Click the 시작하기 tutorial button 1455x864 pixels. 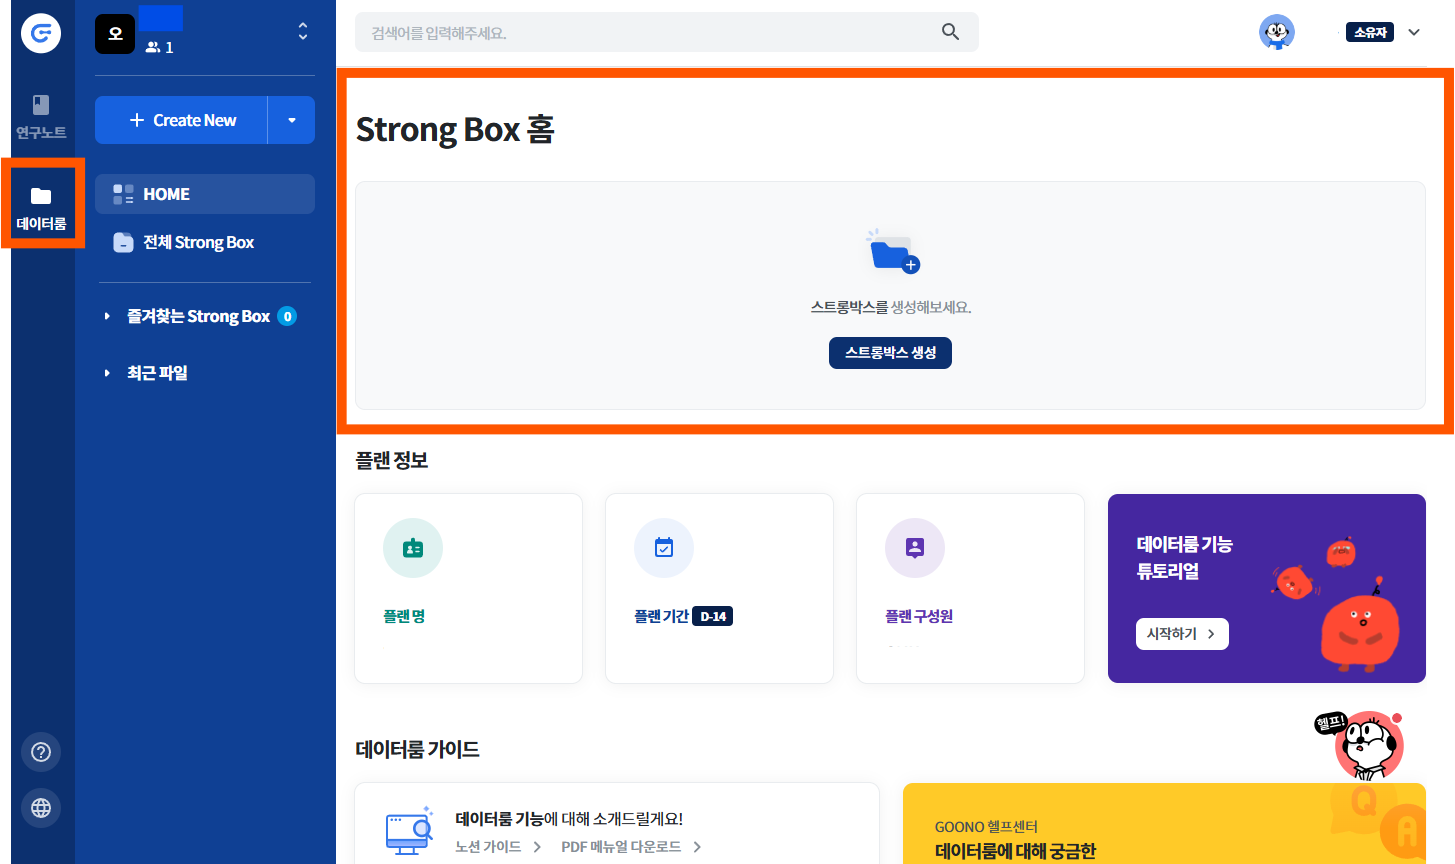click(1182, 634)
